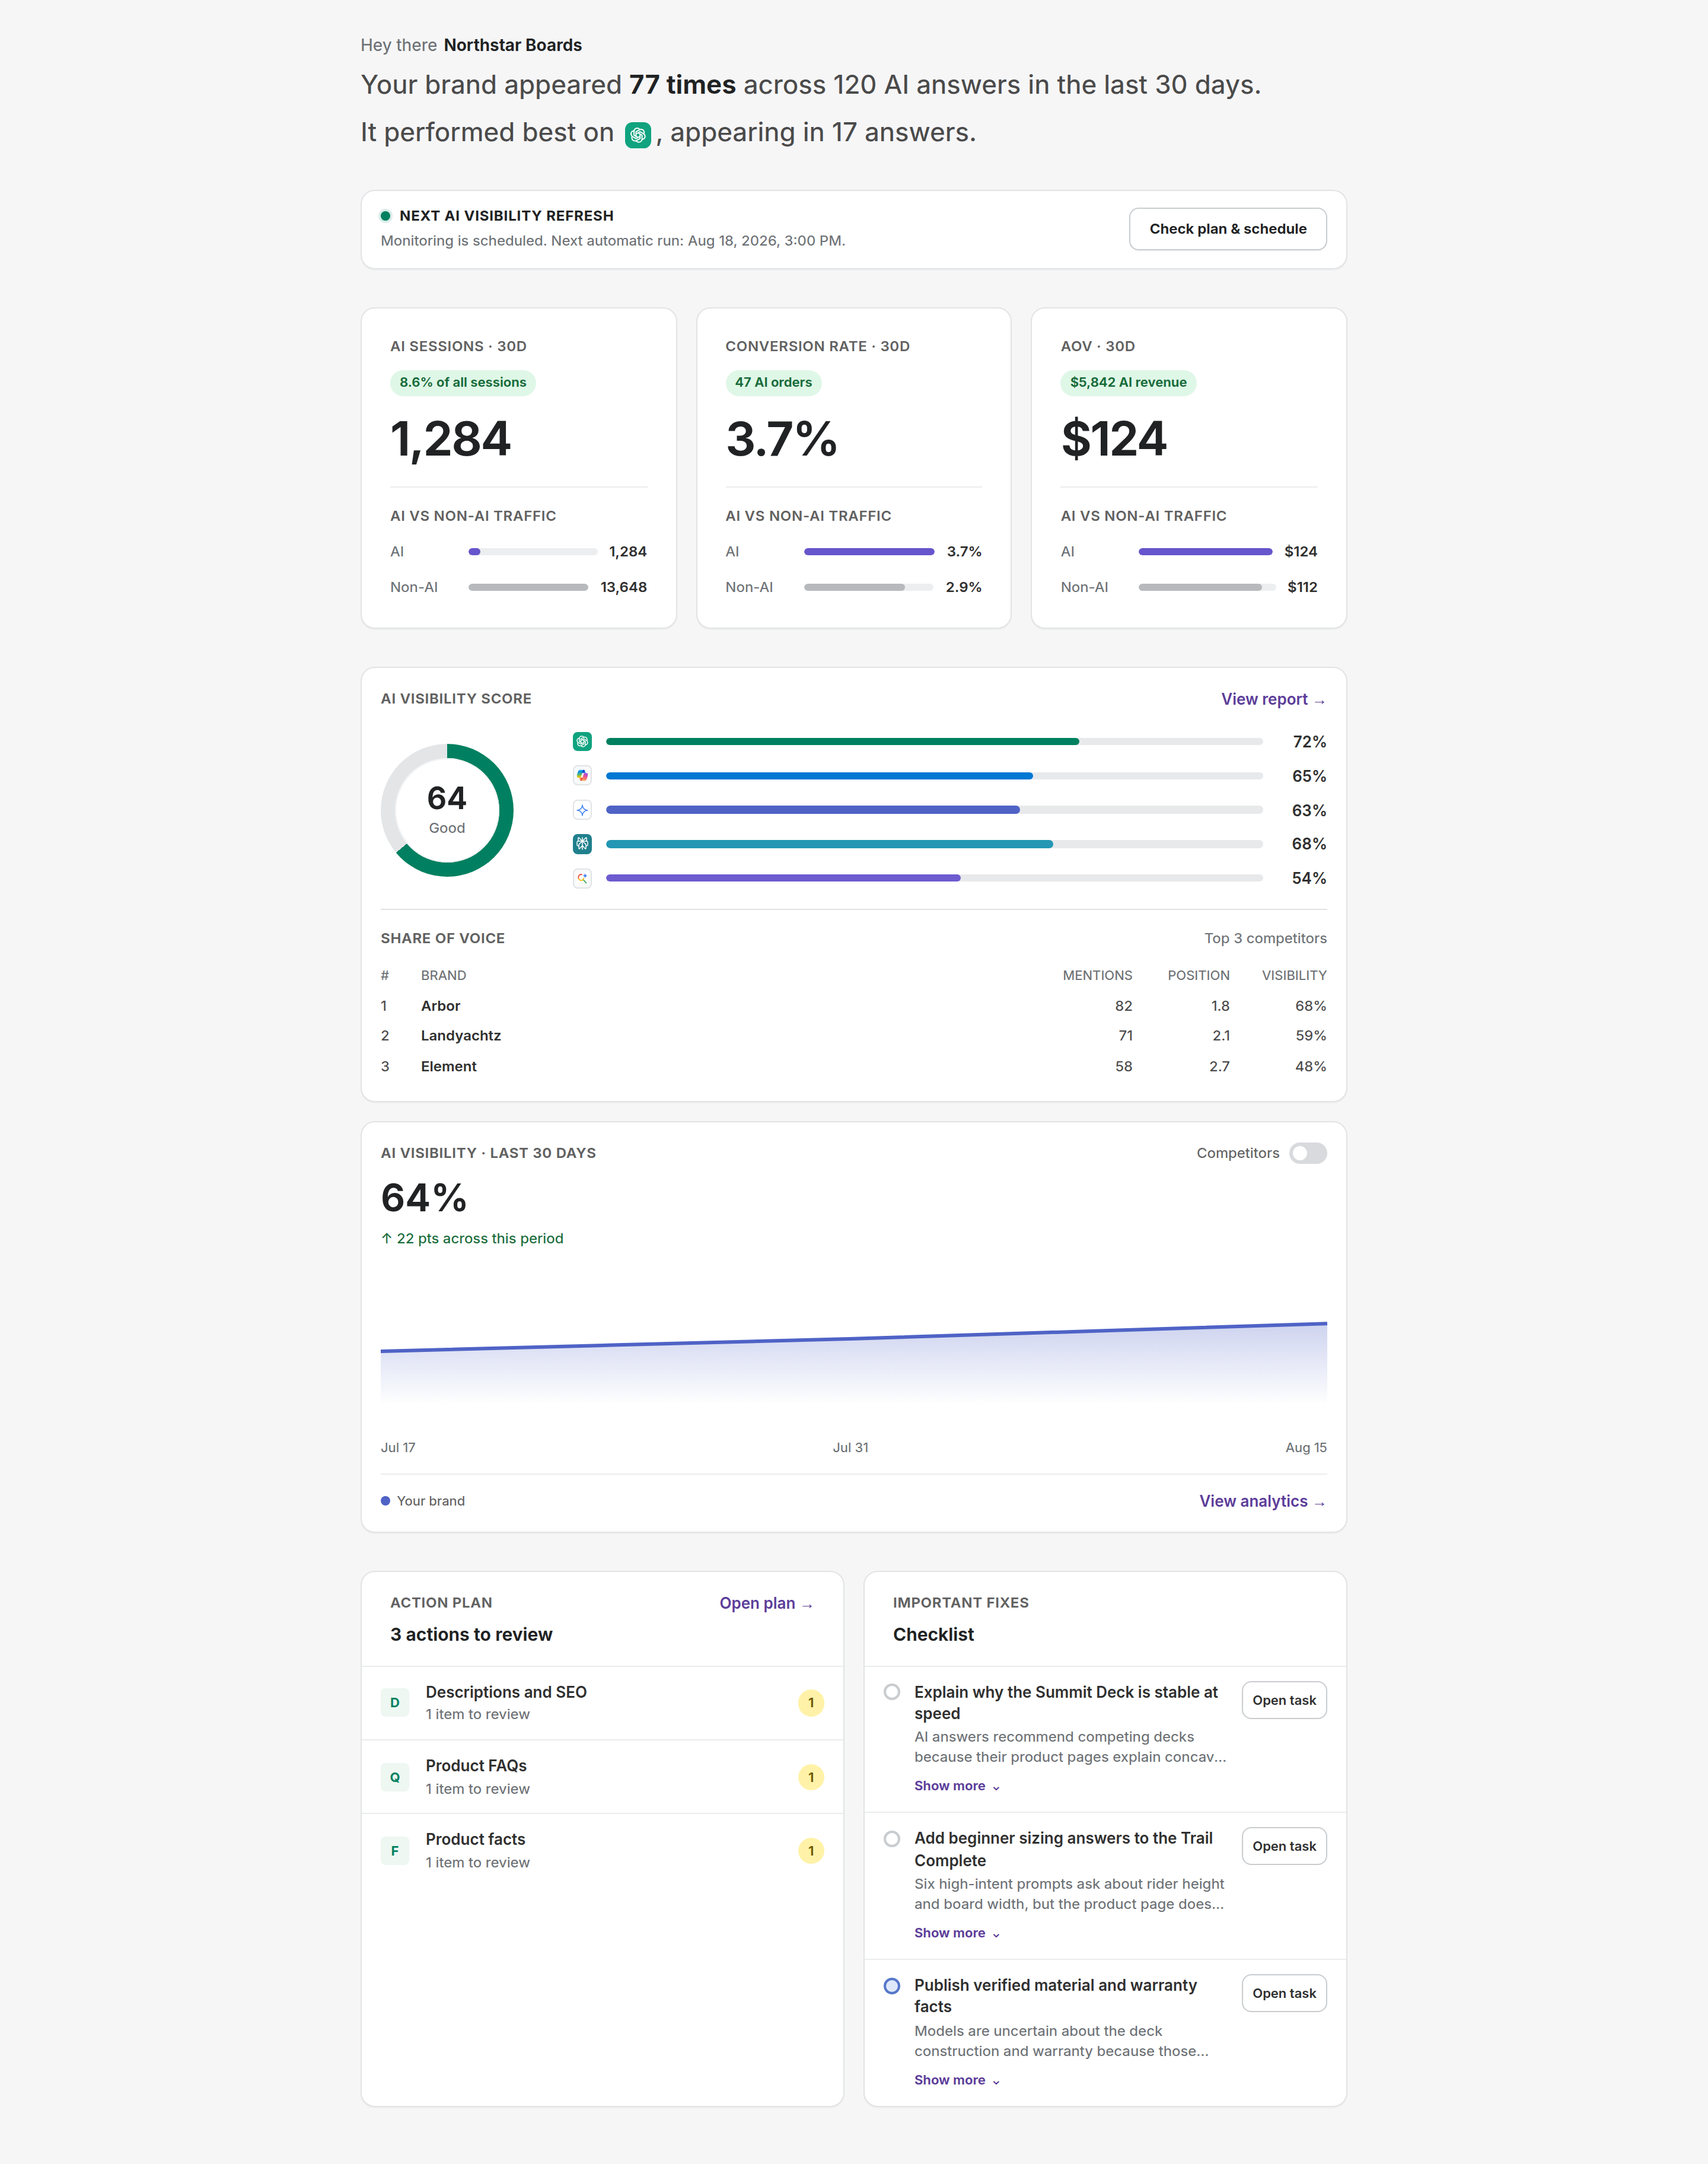Open the Product FAQs action row
Viewport: 1708px width, 2164px height.
(x=602, y=1777)
